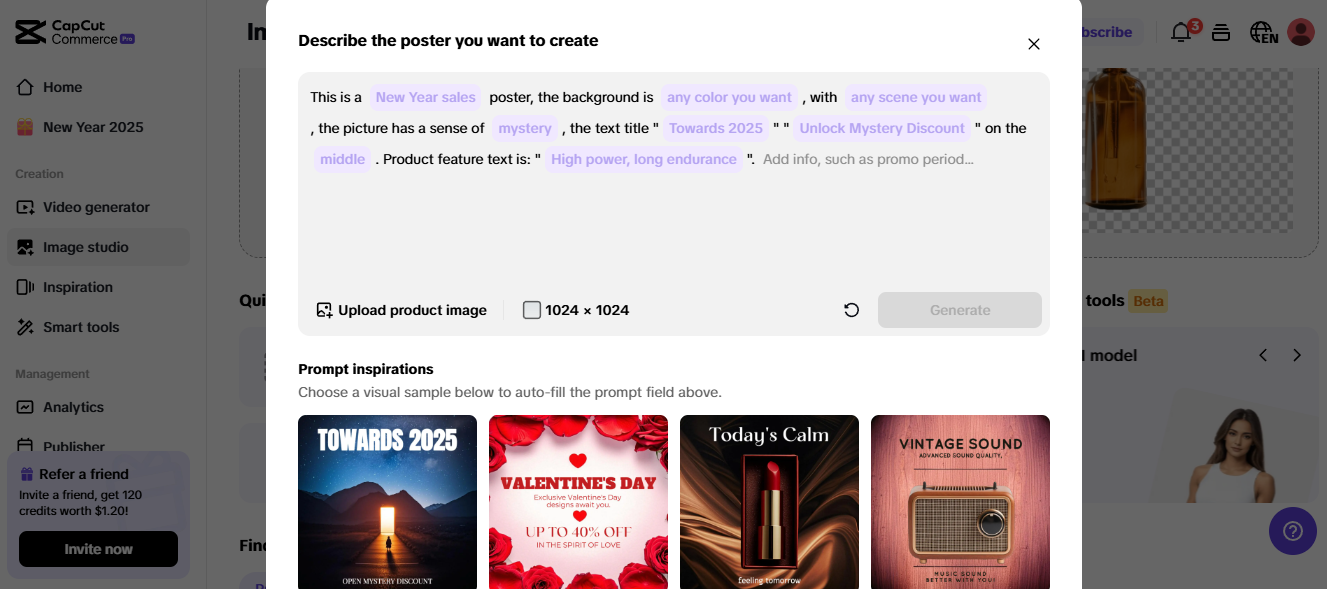
Task: Click the Generate button
Action: click(x=960, y=310)
